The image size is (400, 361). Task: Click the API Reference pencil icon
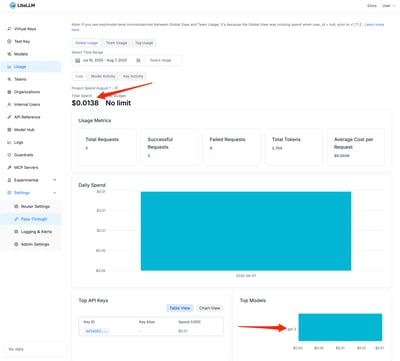(9, 117)
